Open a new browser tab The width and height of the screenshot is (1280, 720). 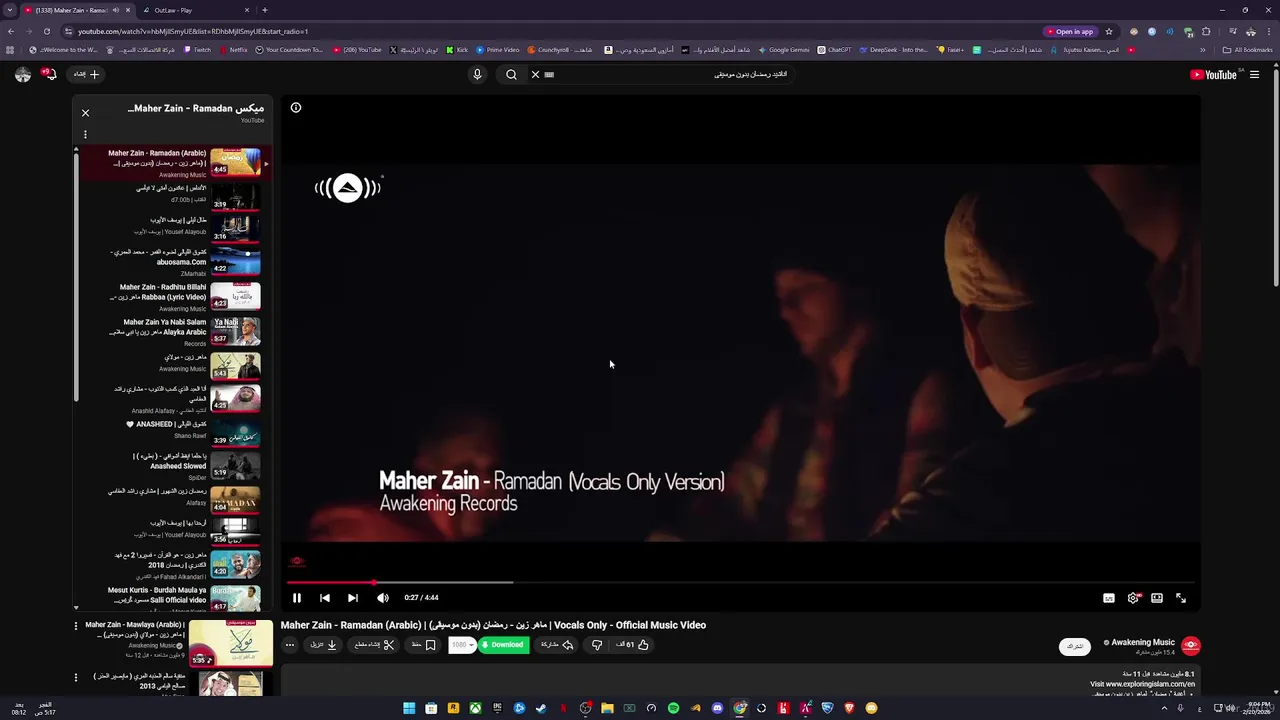pos(264,10)
